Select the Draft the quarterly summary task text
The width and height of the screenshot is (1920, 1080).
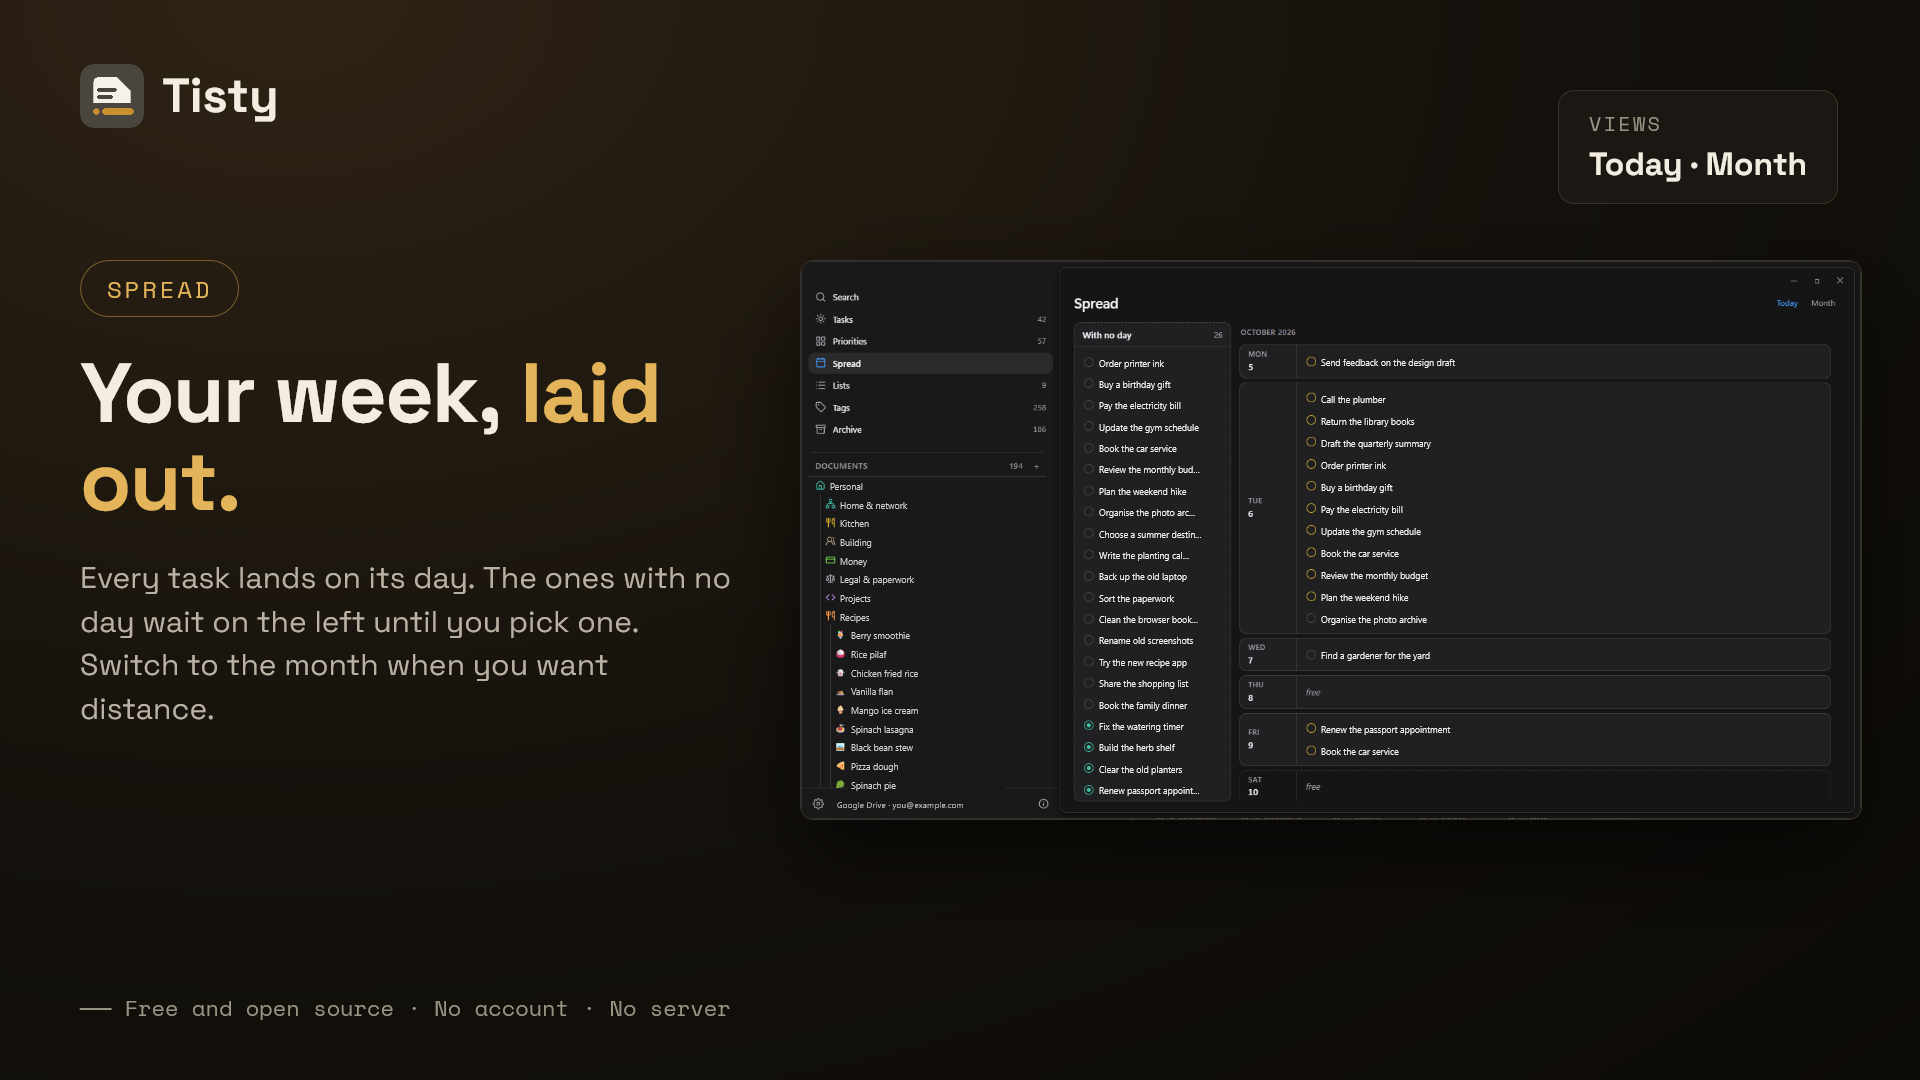point(1375,444)
